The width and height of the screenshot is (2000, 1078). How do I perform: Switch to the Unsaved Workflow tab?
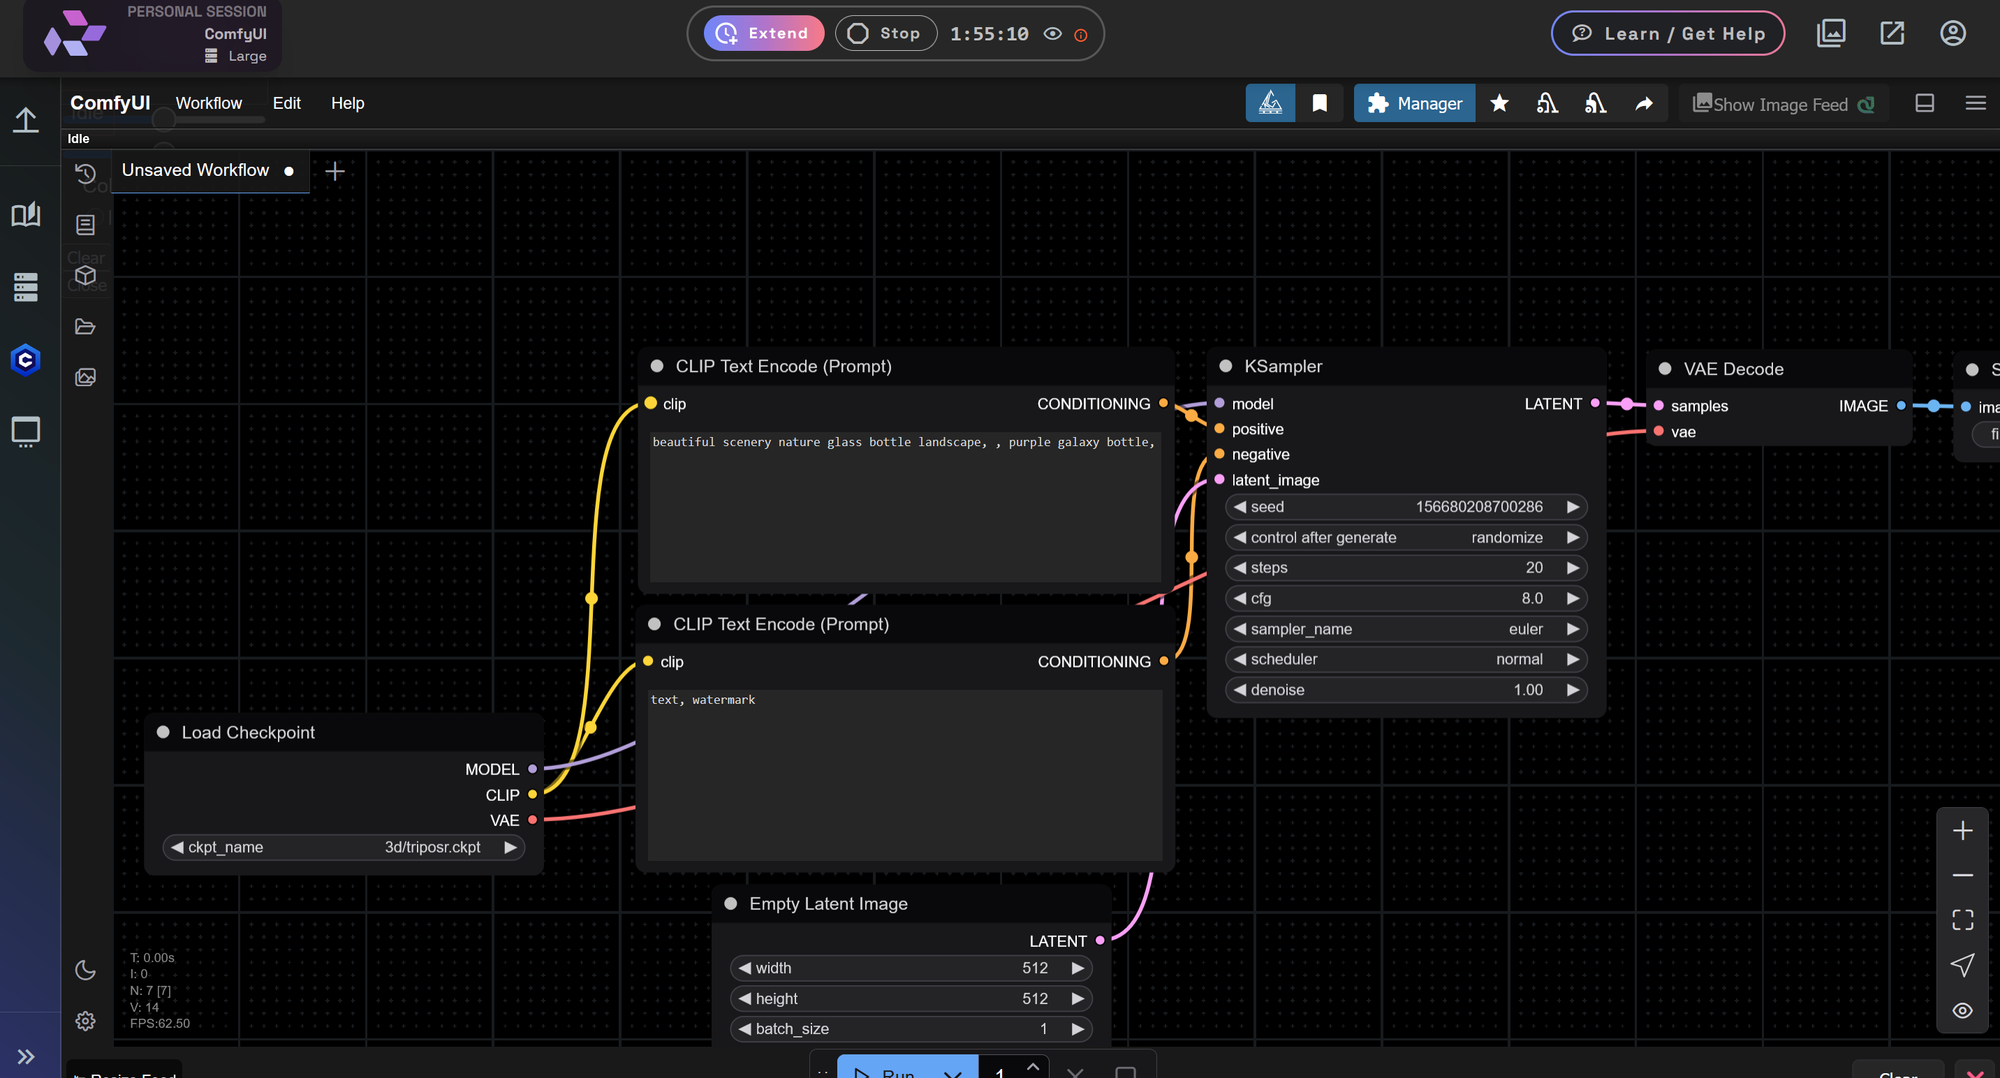[x=194, y=170]
